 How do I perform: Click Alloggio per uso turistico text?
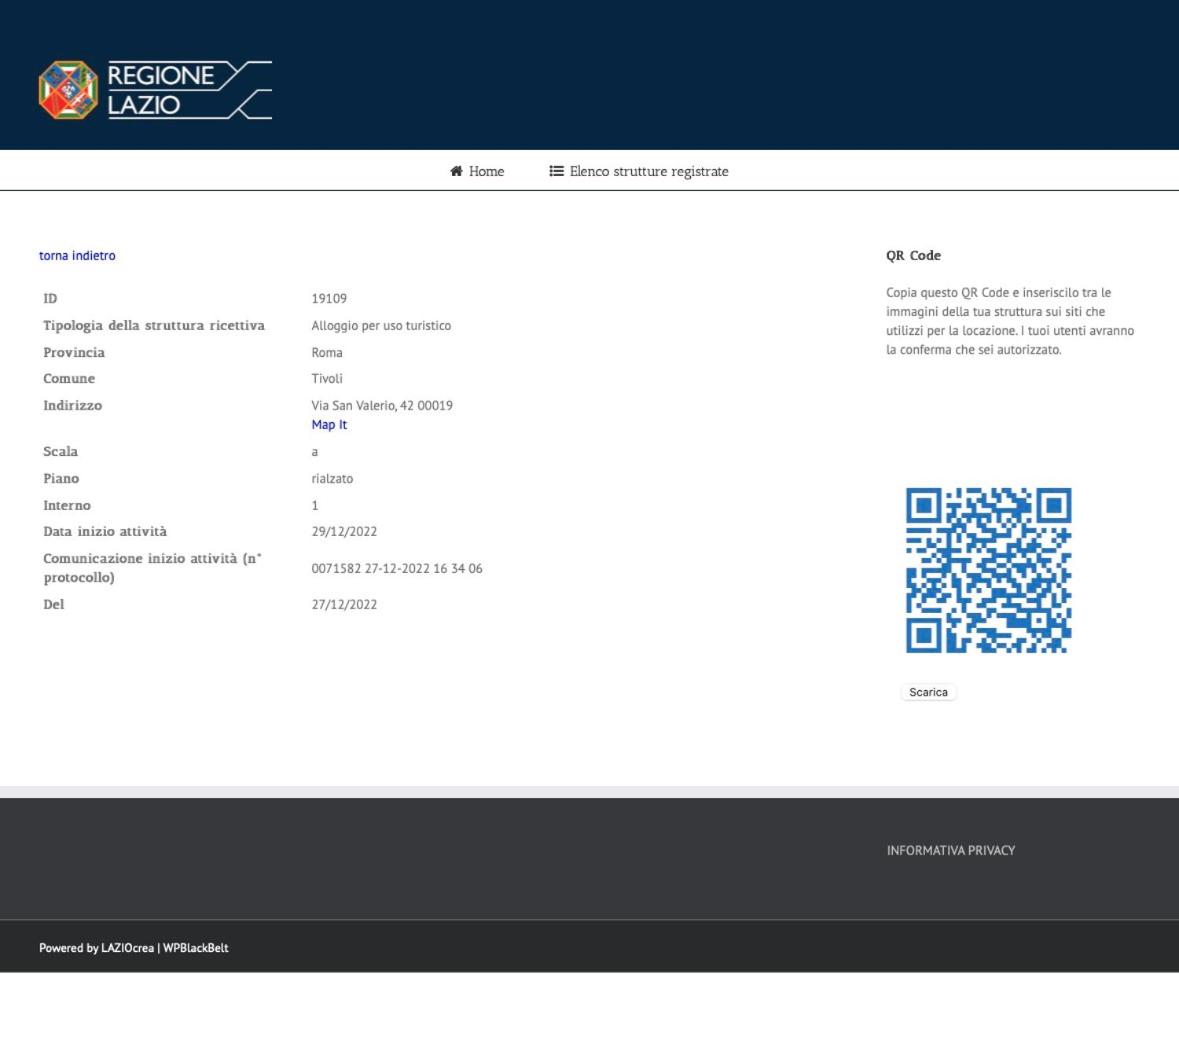click(x=381, y=326)
